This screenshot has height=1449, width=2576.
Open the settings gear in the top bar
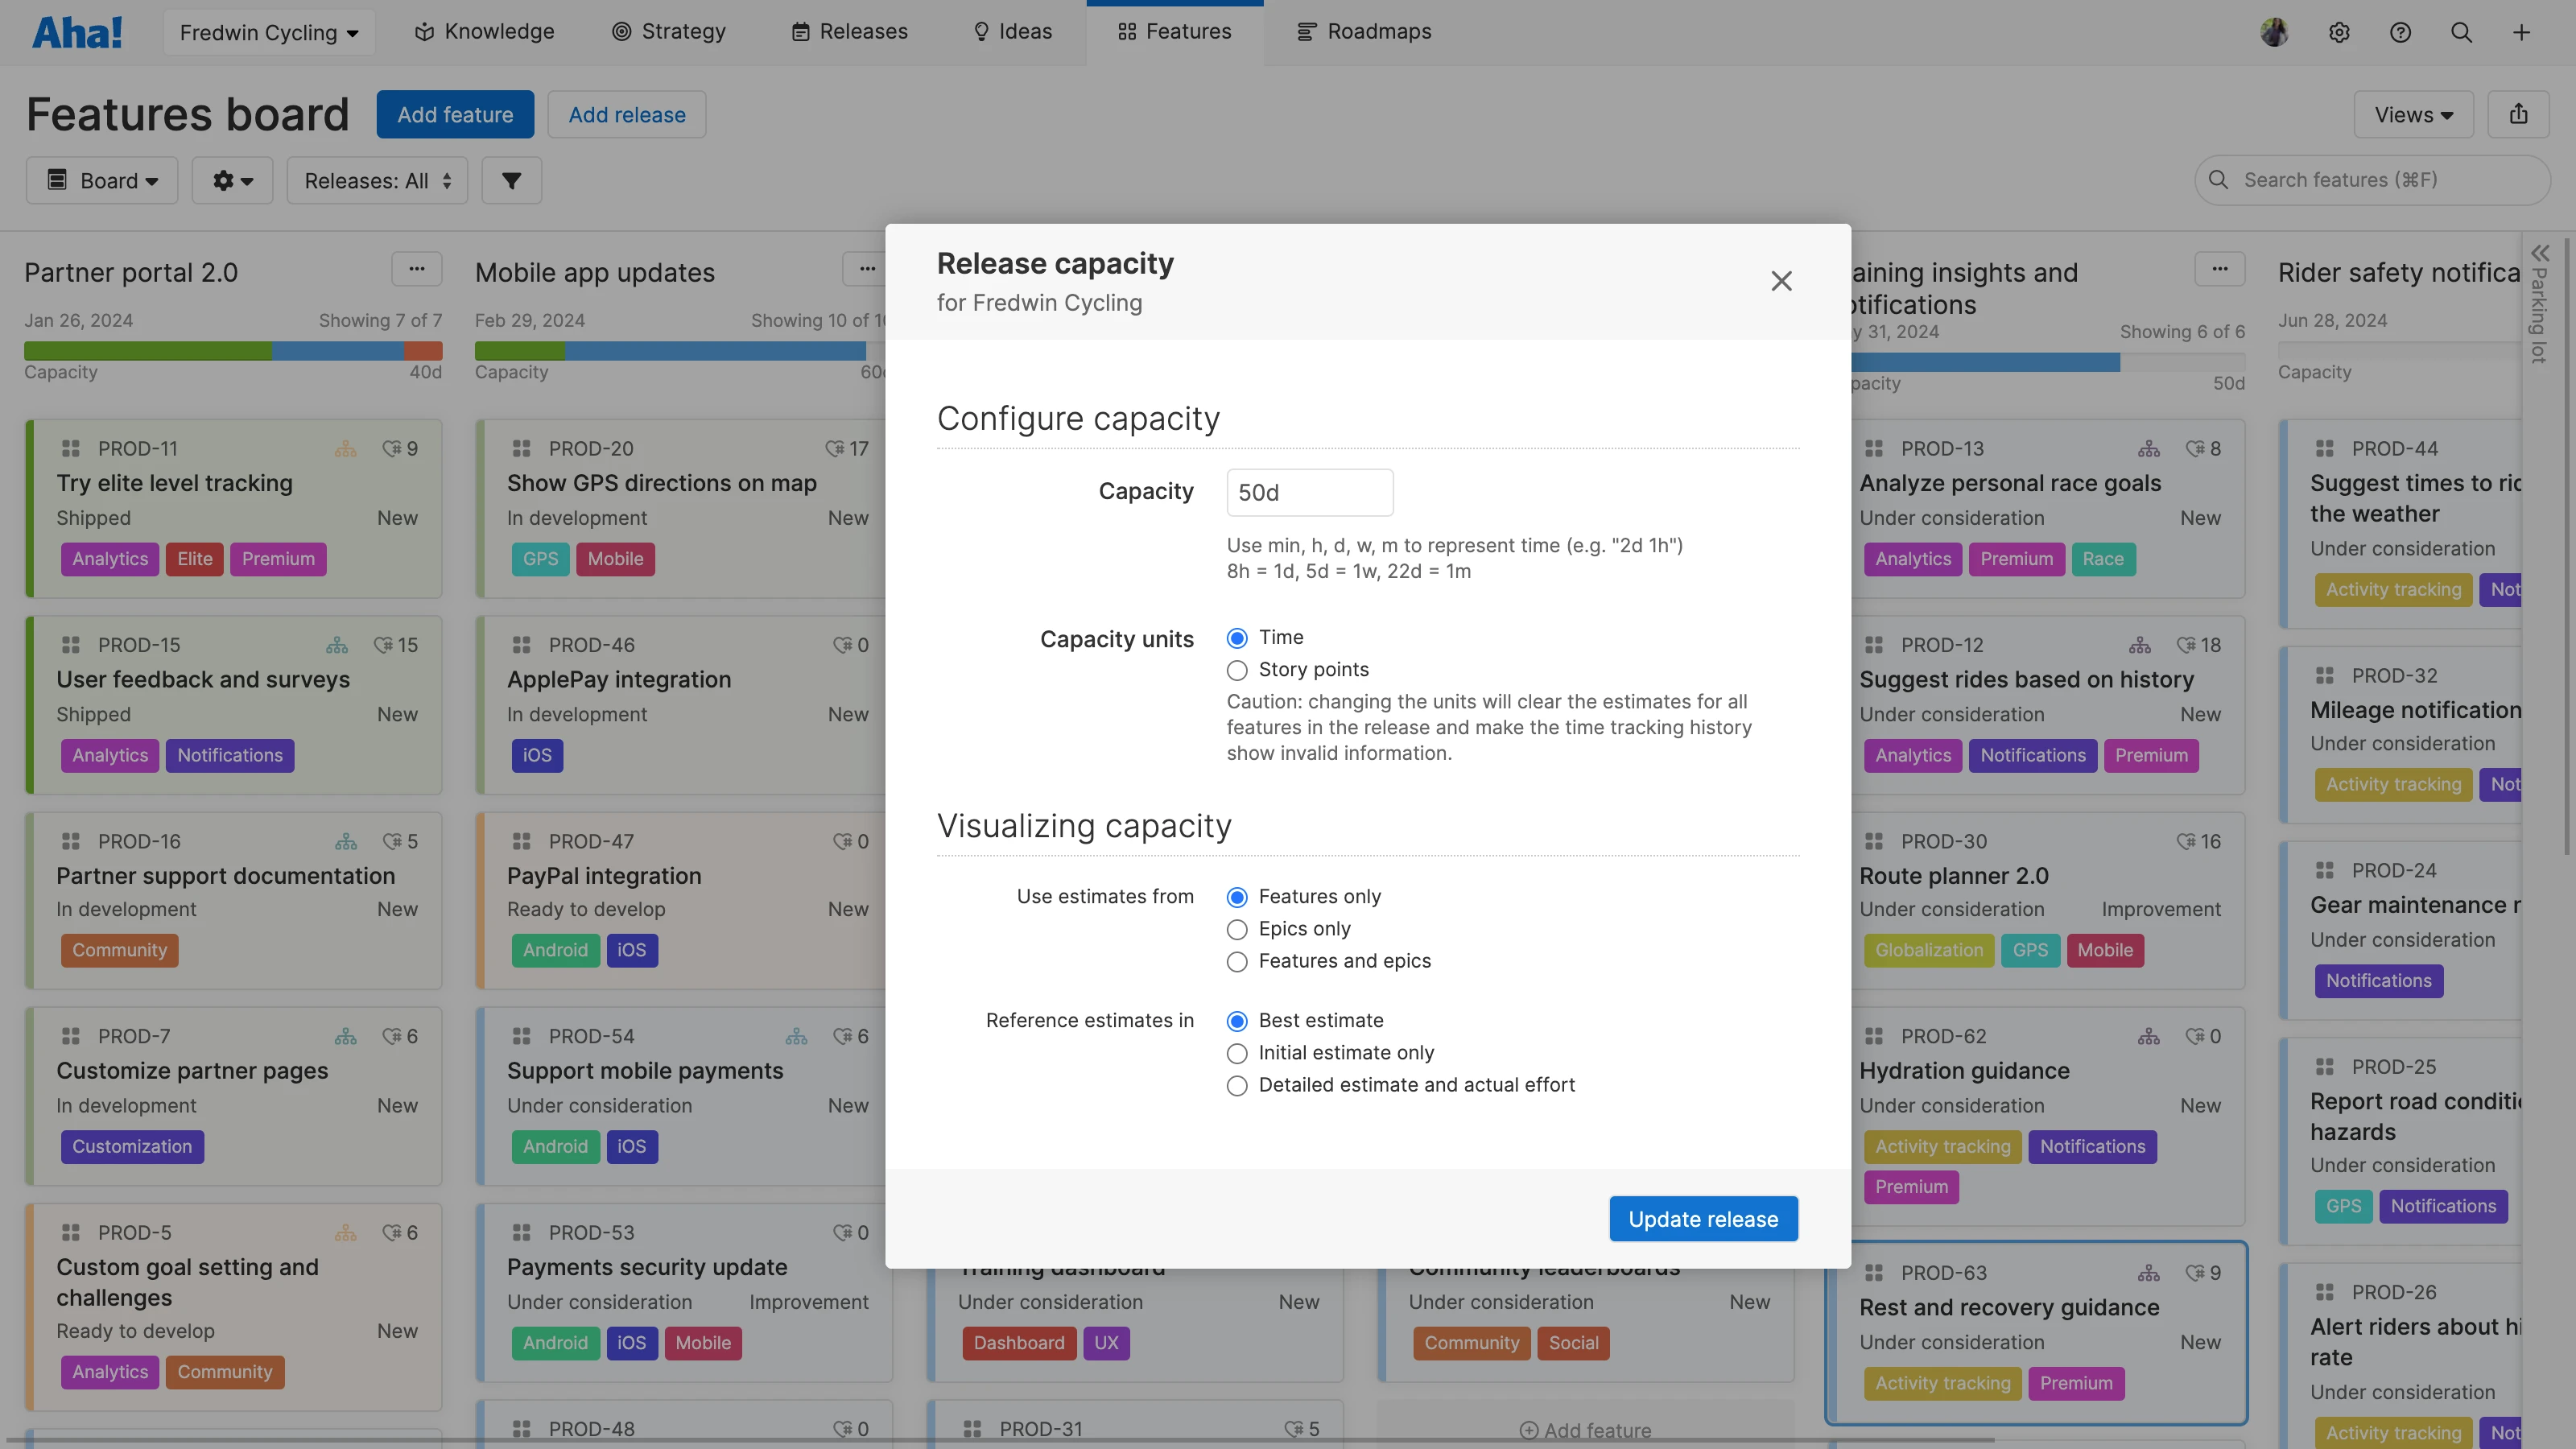pyautogui.click(x=2340, y=32)
